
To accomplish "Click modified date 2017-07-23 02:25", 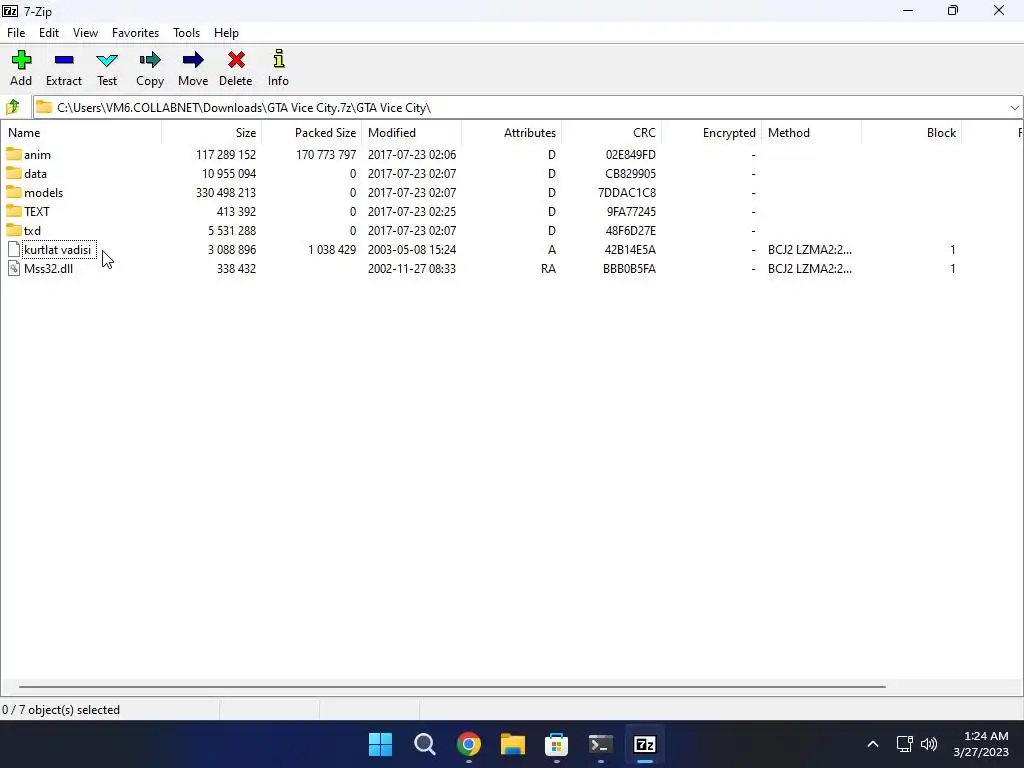I will 411,212.
